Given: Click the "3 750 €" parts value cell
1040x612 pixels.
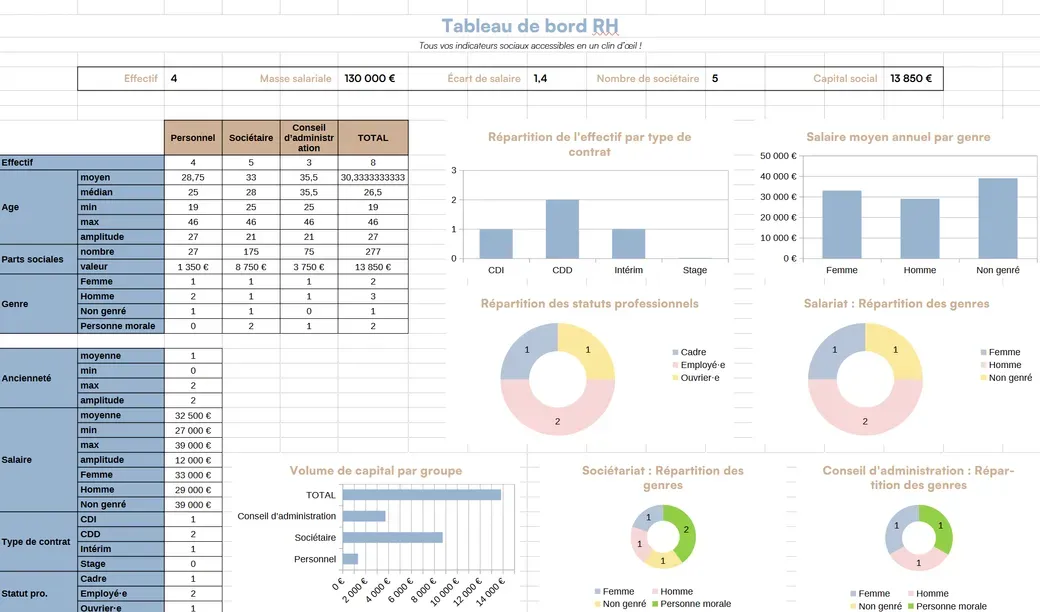Looking at the screenshot, I should (x=309, y=267).
